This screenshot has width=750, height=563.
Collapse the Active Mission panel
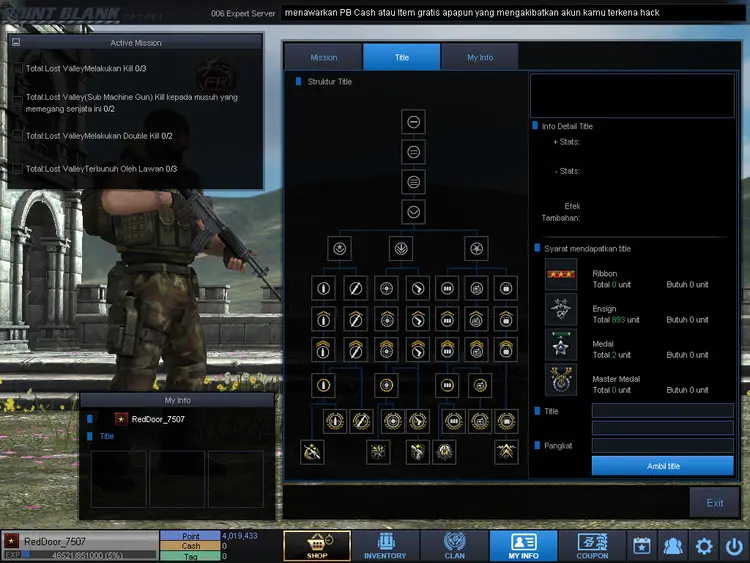pyautogui.click(x=16, y=42)
